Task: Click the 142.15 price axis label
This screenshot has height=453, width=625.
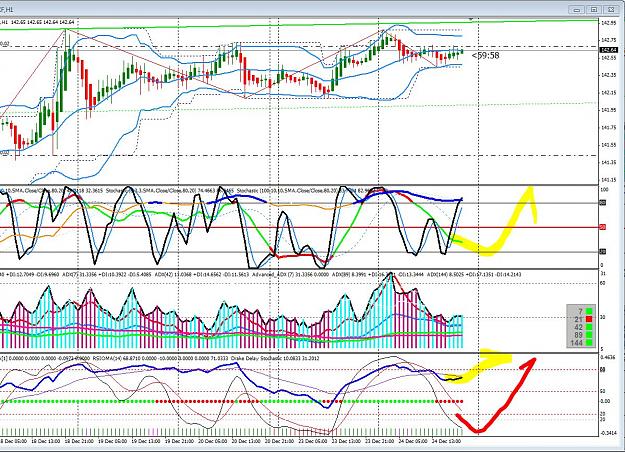Action: (608, 93)
